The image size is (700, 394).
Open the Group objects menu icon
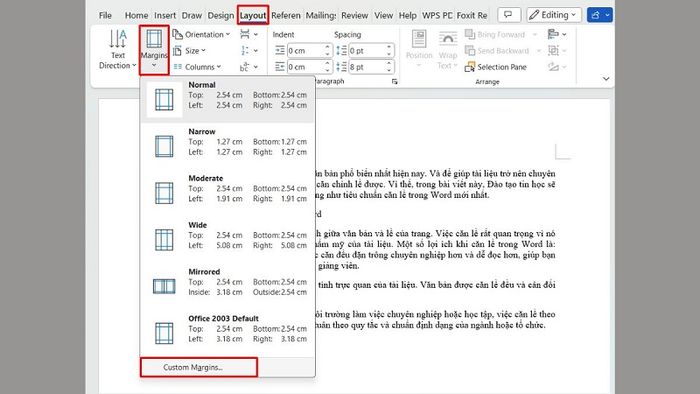[557, 51]
